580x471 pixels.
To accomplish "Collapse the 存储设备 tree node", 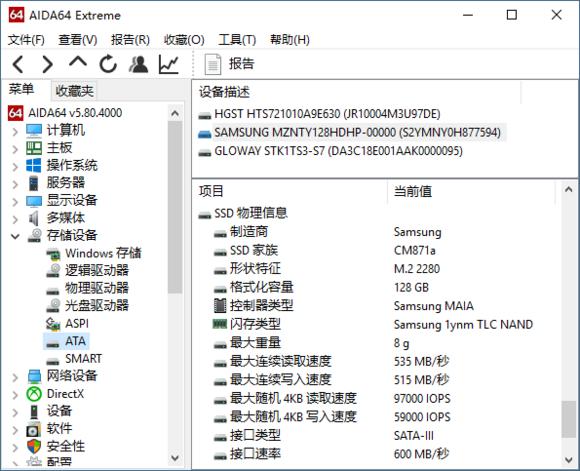I will (x=15, y=236).
